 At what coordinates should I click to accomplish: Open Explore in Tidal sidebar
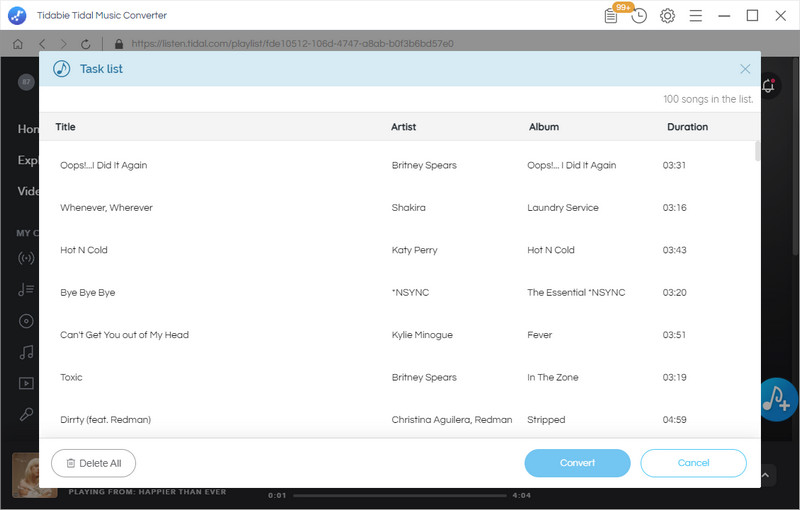[28, 160]
